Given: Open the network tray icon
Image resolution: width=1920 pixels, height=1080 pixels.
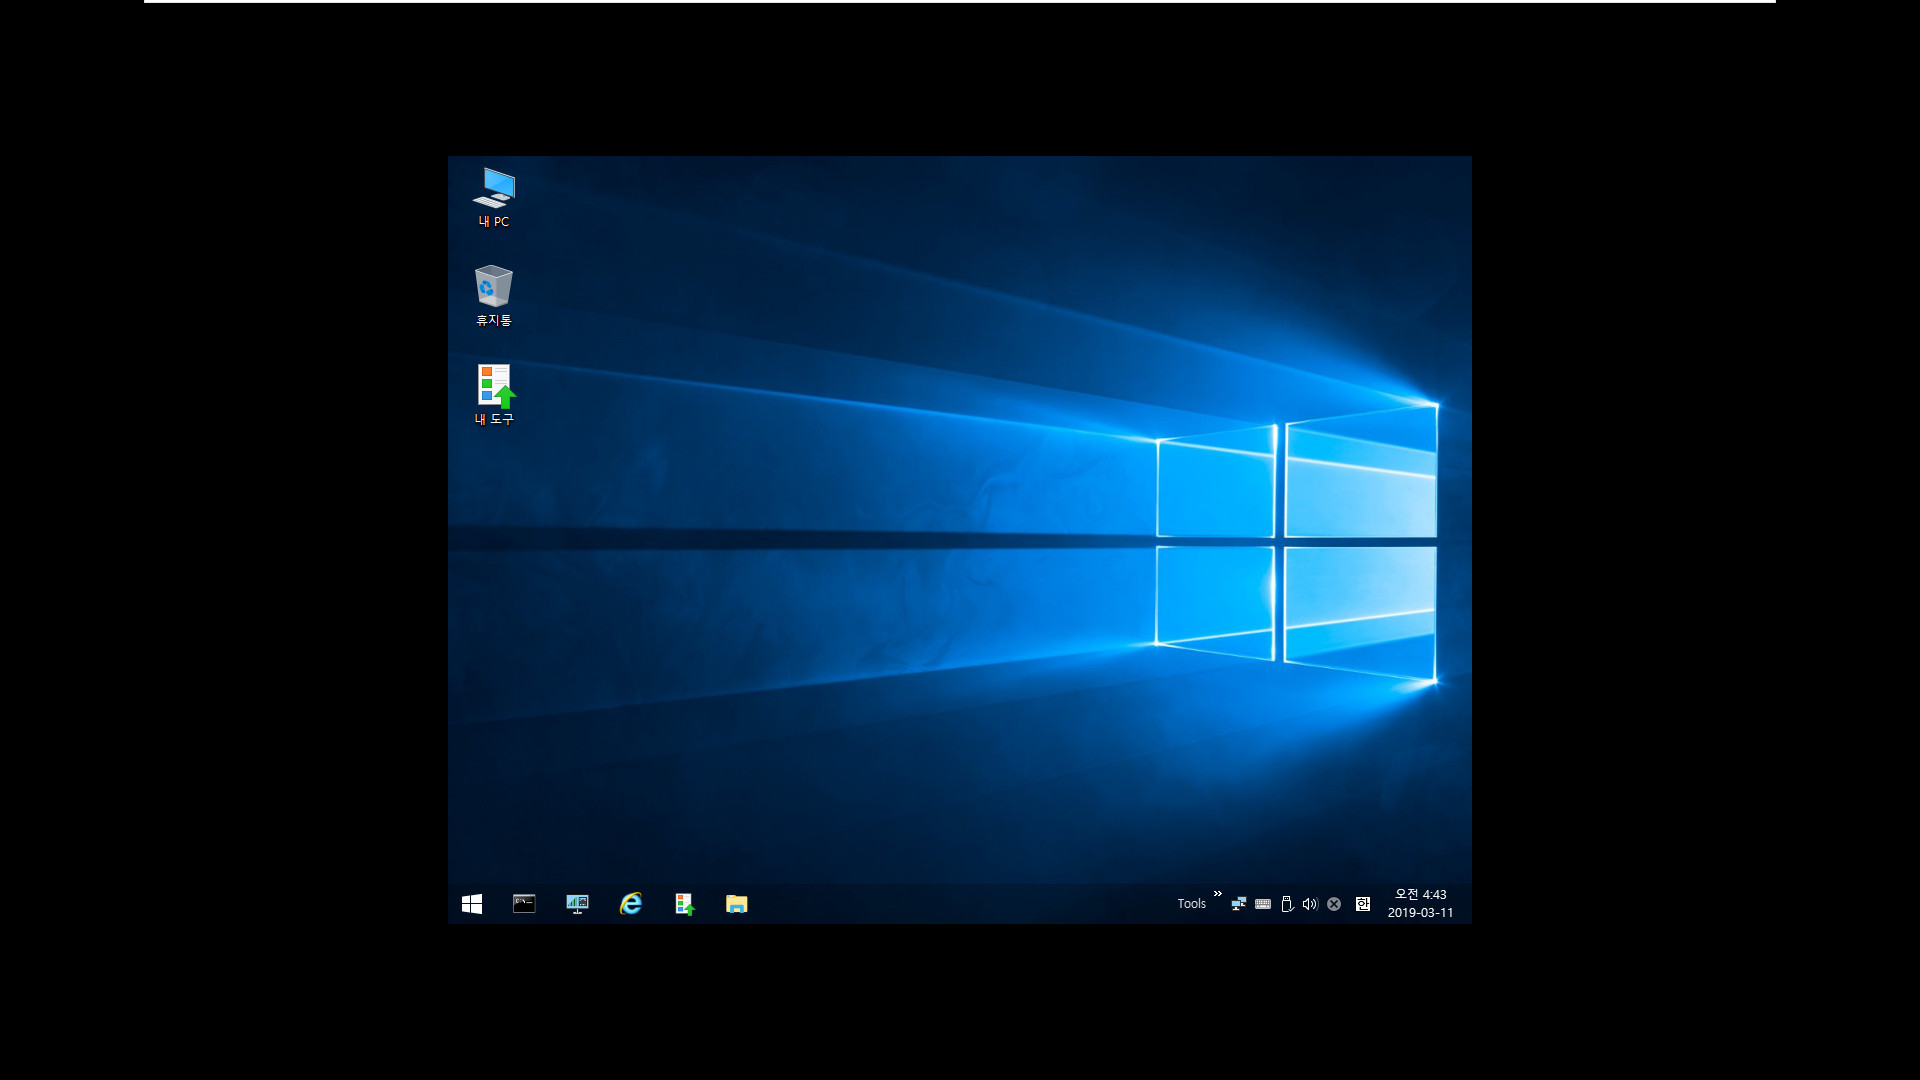Looking at the screenshot, I should [x=1239, y=904].
